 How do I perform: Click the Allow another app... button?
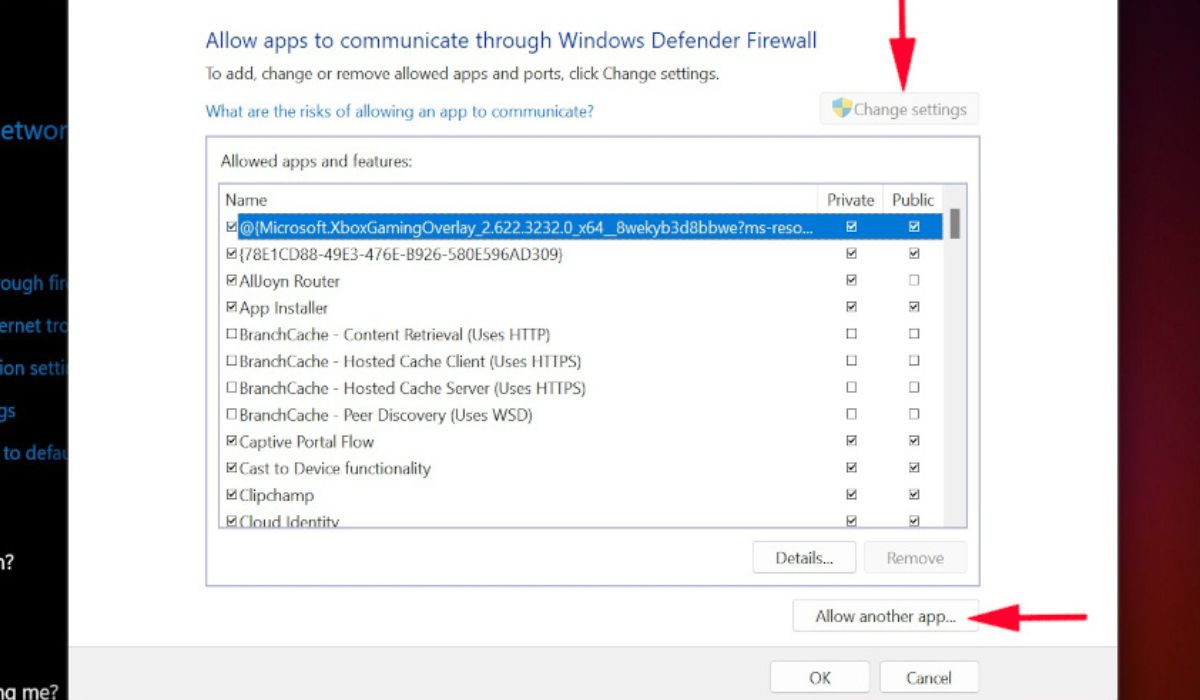pos(885,616)
